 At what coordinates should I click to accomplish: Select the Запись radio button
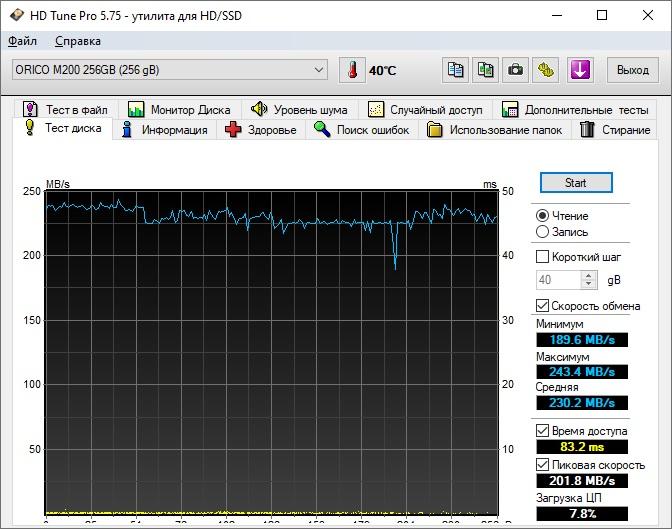[x=543, y=231]
